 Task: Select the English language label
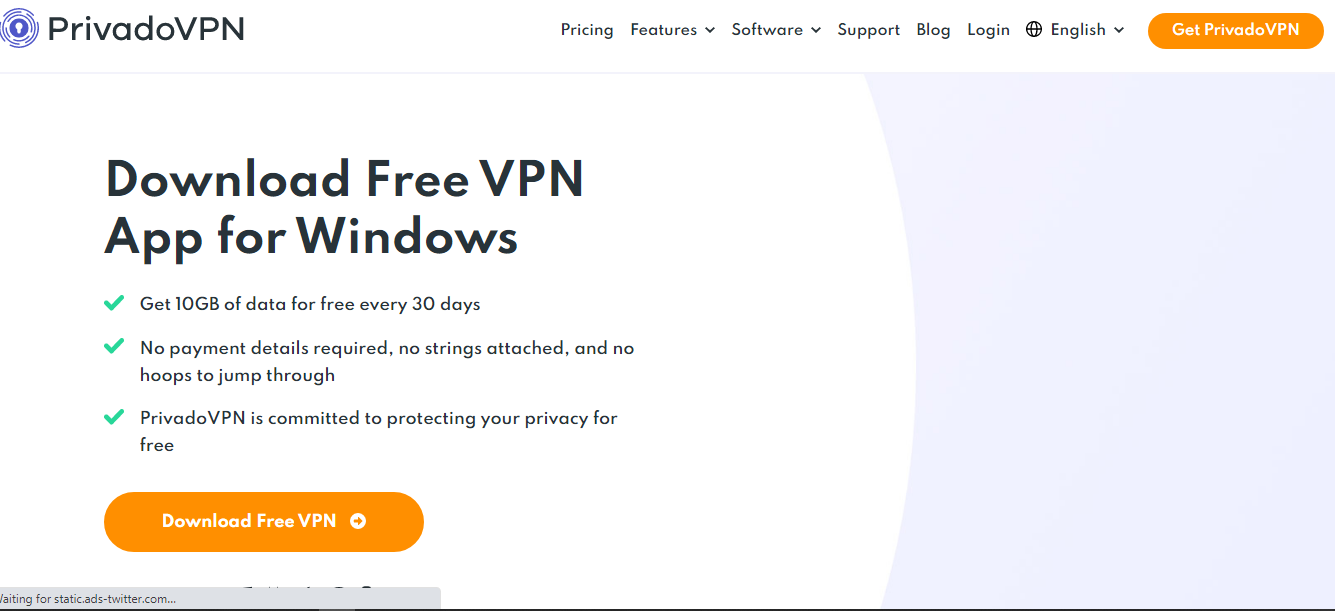[1078, 30]
